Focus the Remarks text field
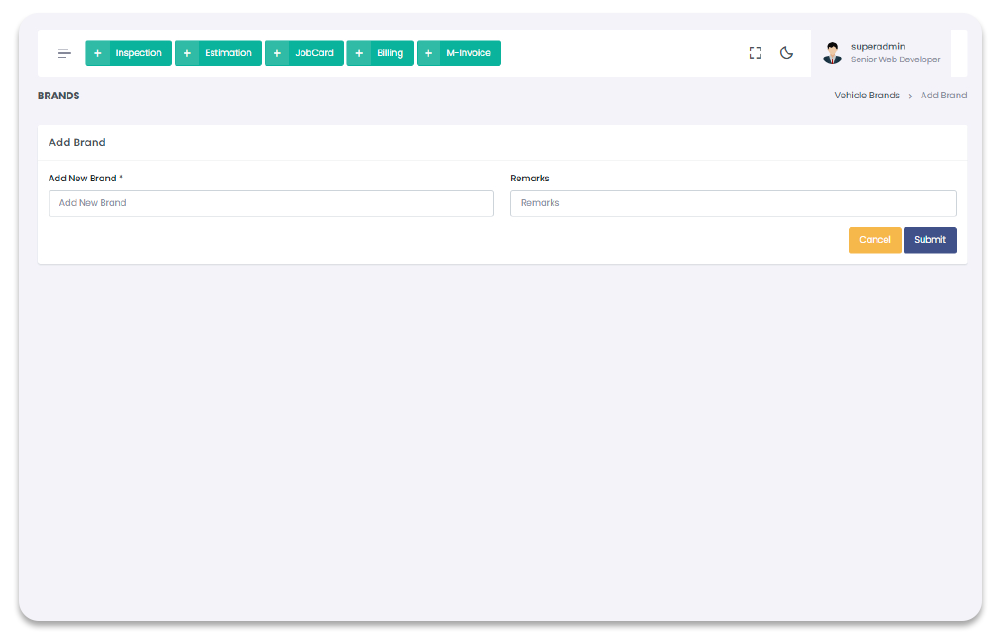1000x633 pixels. point(733,203)
